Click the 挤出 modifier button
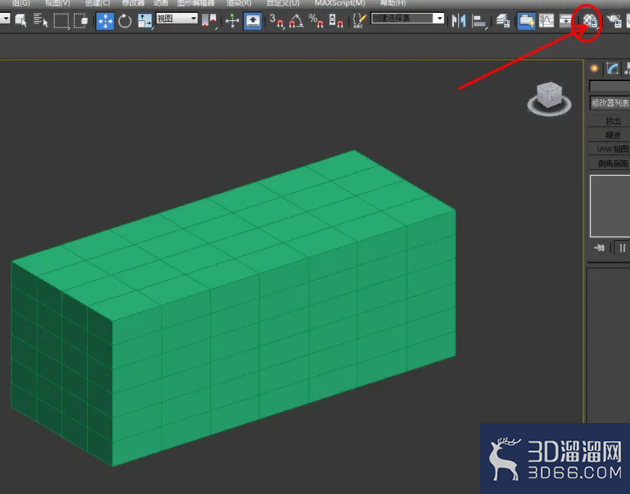Image resolution: width=630 pixels, height=494 pixels. (609, 120)
